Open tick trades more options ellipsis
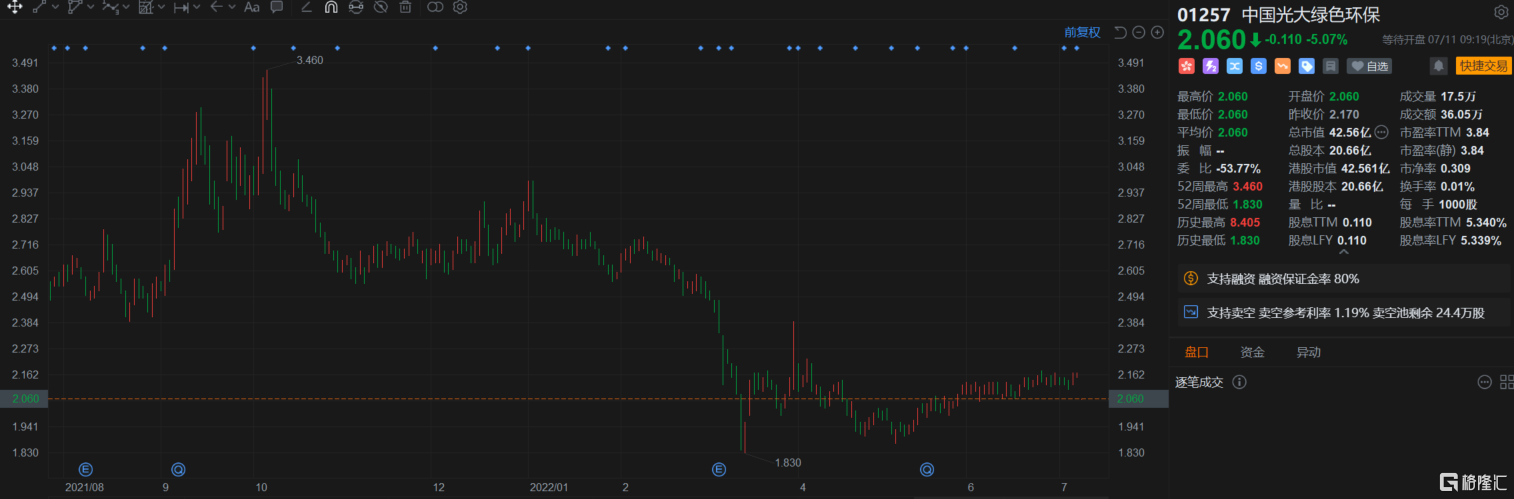The image size is (1514, 499). 1483,382
